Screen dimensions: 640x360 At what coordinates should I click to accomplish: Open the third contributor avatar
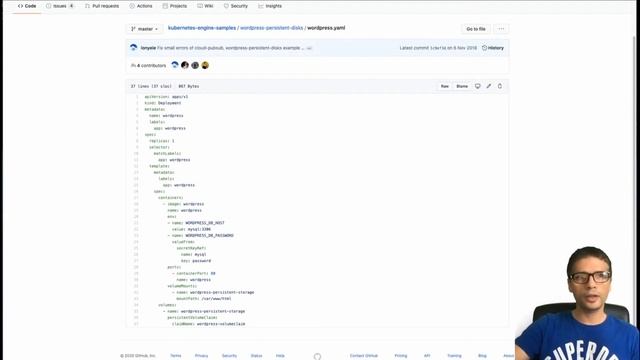(x=195, y=65)
